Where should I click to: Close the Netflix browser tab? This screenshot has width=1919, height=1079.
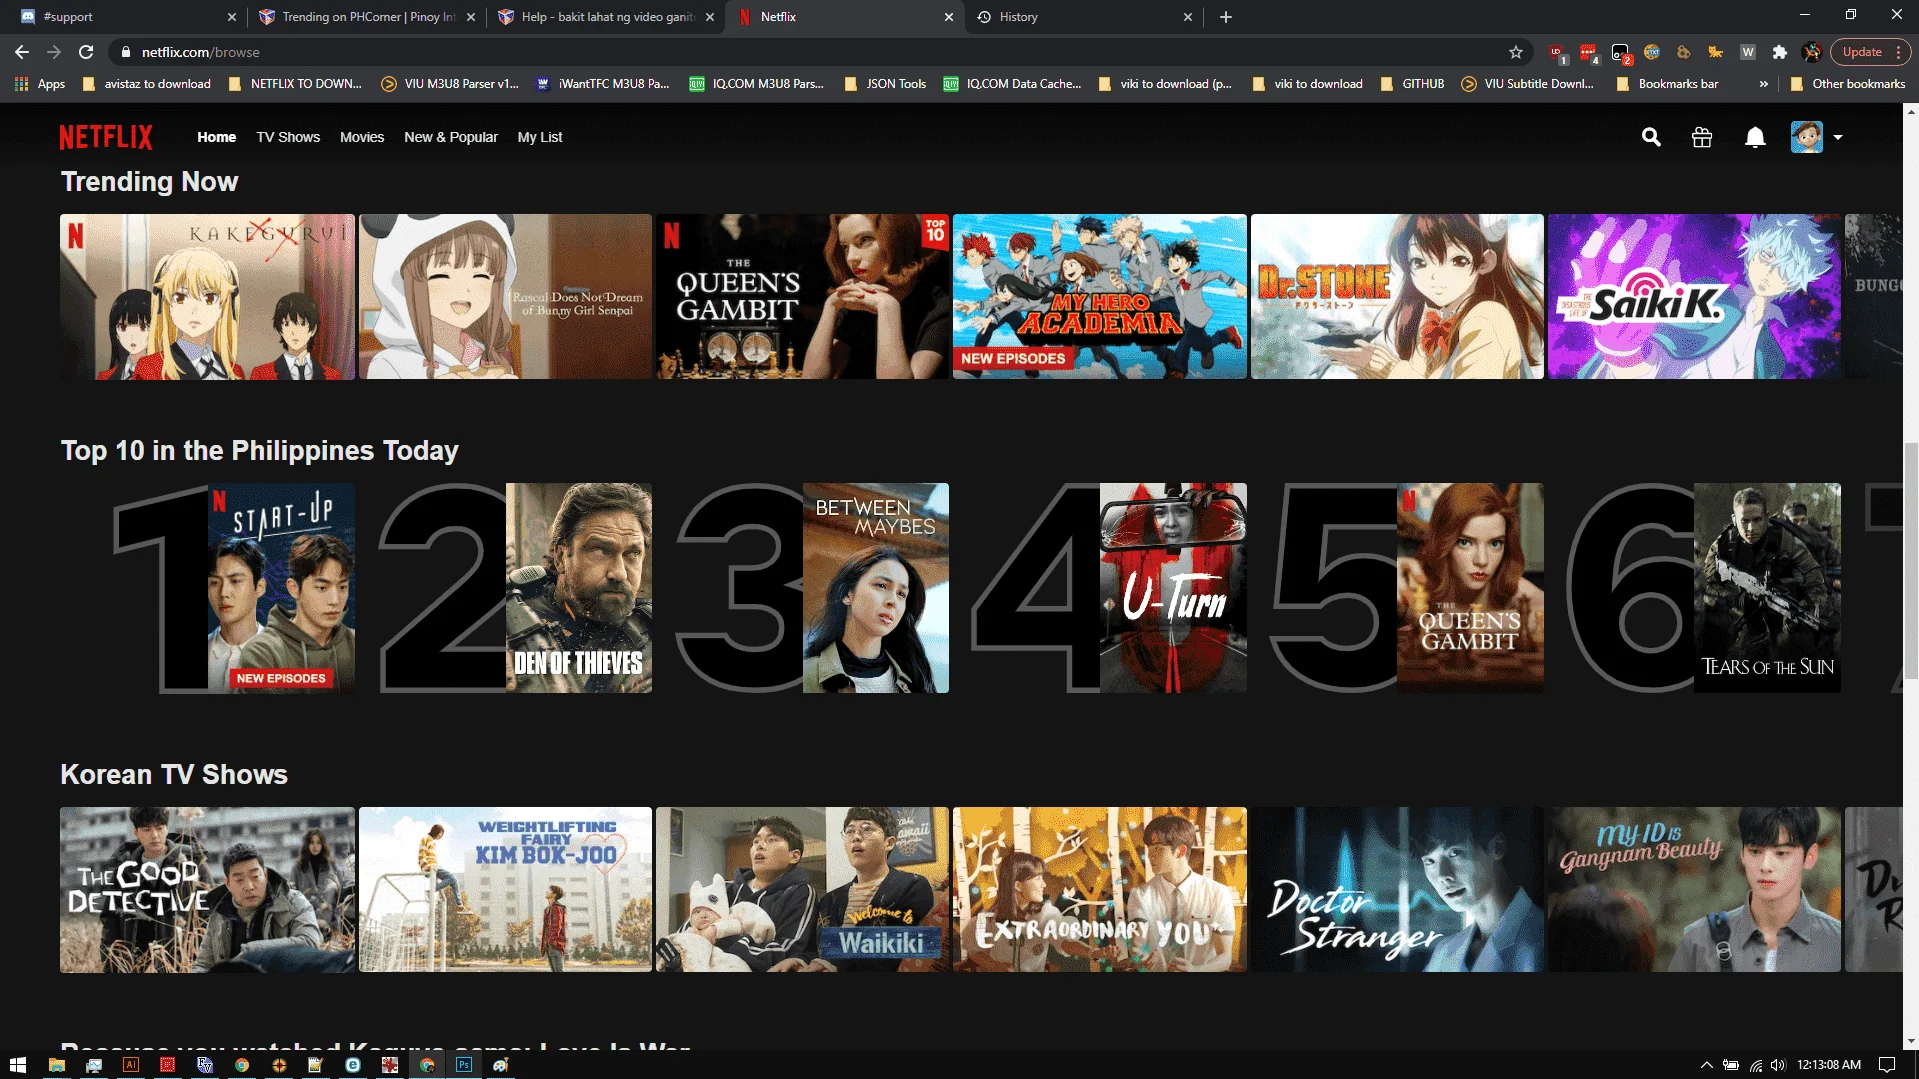click(948, 17)
